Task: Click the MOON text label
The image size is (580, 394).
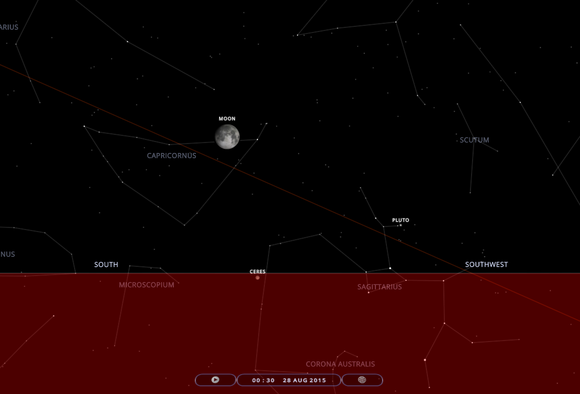Action: 227,119
